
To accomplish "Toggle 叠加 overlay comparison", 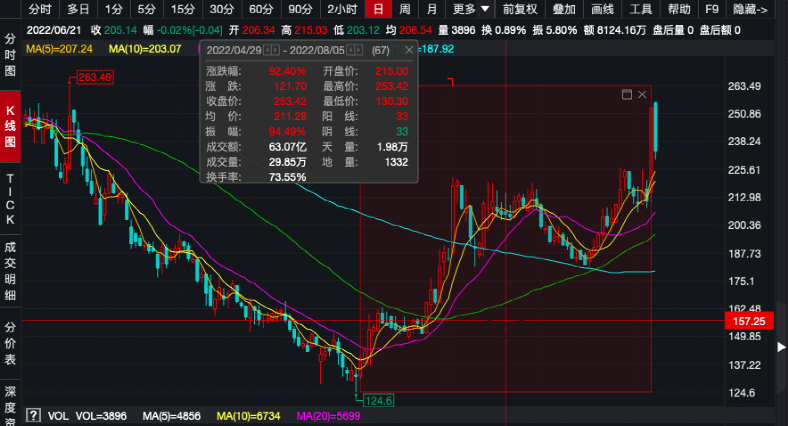I will (x=563, y=9).
